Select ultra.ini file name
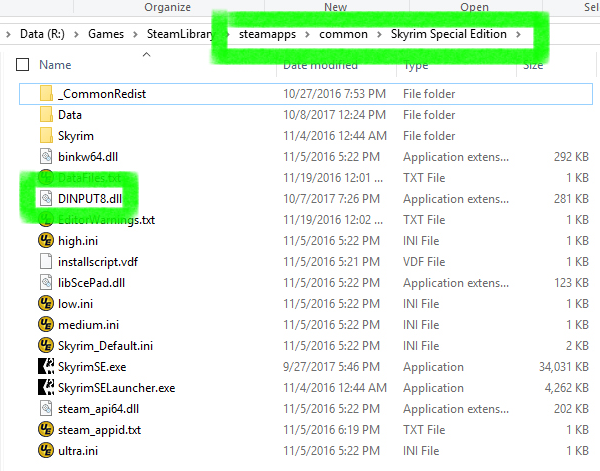Image resolution: width=600 pixels, height=471 pixels. (78, 450)
